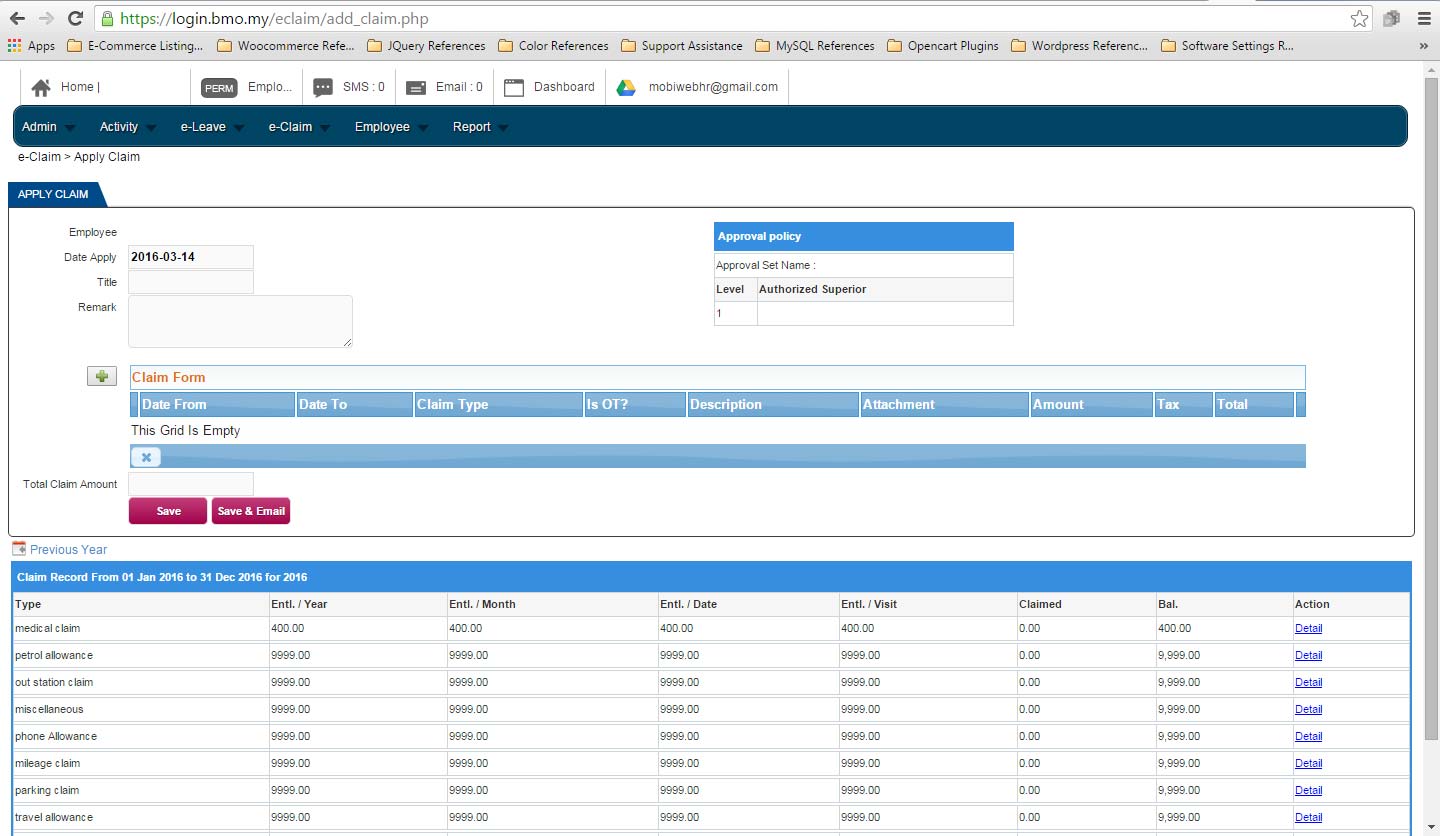Show more bookmarks with double chevron
This screenshot has width=1440, height=836.
[1423, 46]
